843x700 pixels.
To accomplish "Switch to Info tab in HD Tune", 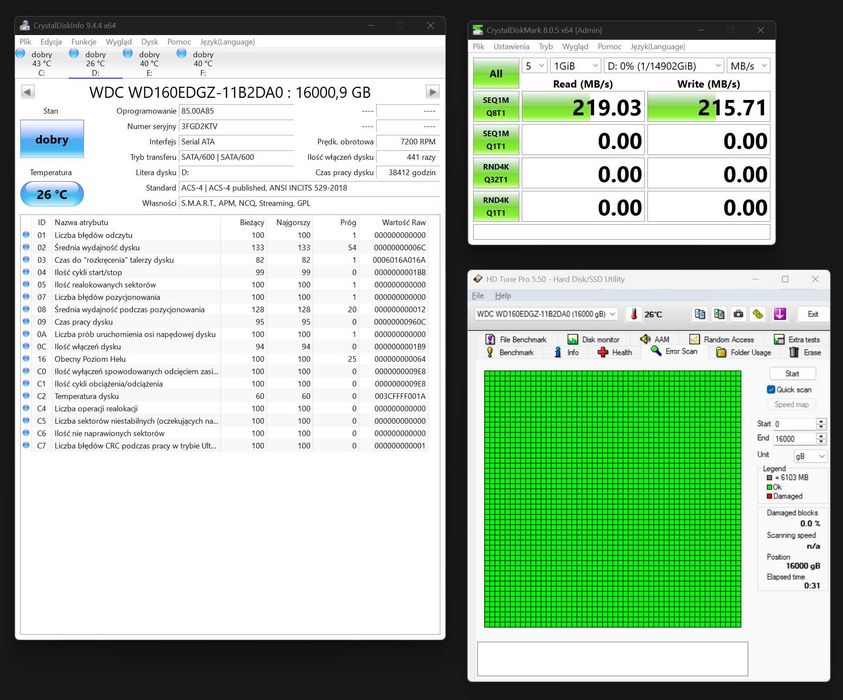I will tap(566, 352).
